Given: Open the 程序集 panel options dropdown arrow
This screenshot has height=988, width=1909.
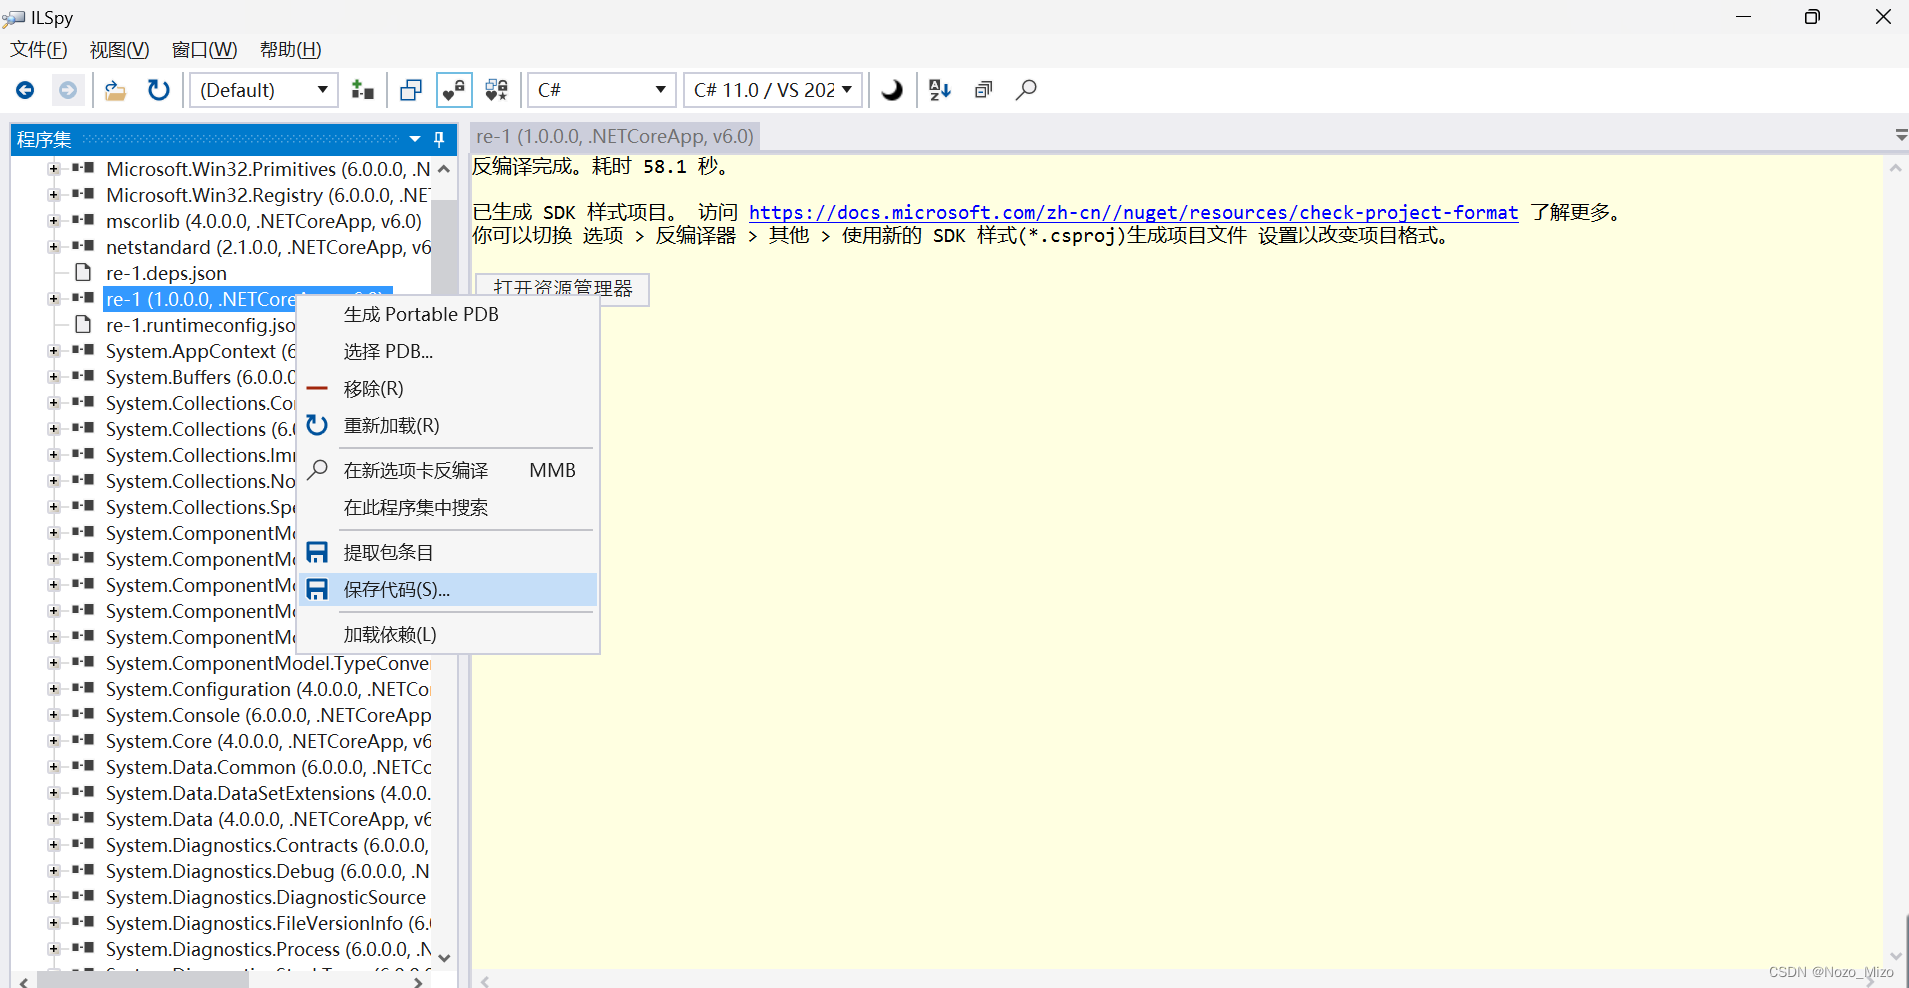Looking at the screenshot, I should 415,139.
